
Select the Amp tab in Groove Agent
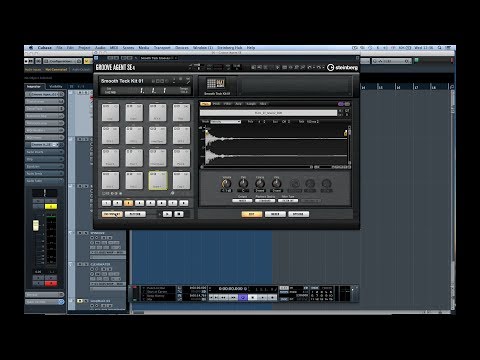click(238, 104)
